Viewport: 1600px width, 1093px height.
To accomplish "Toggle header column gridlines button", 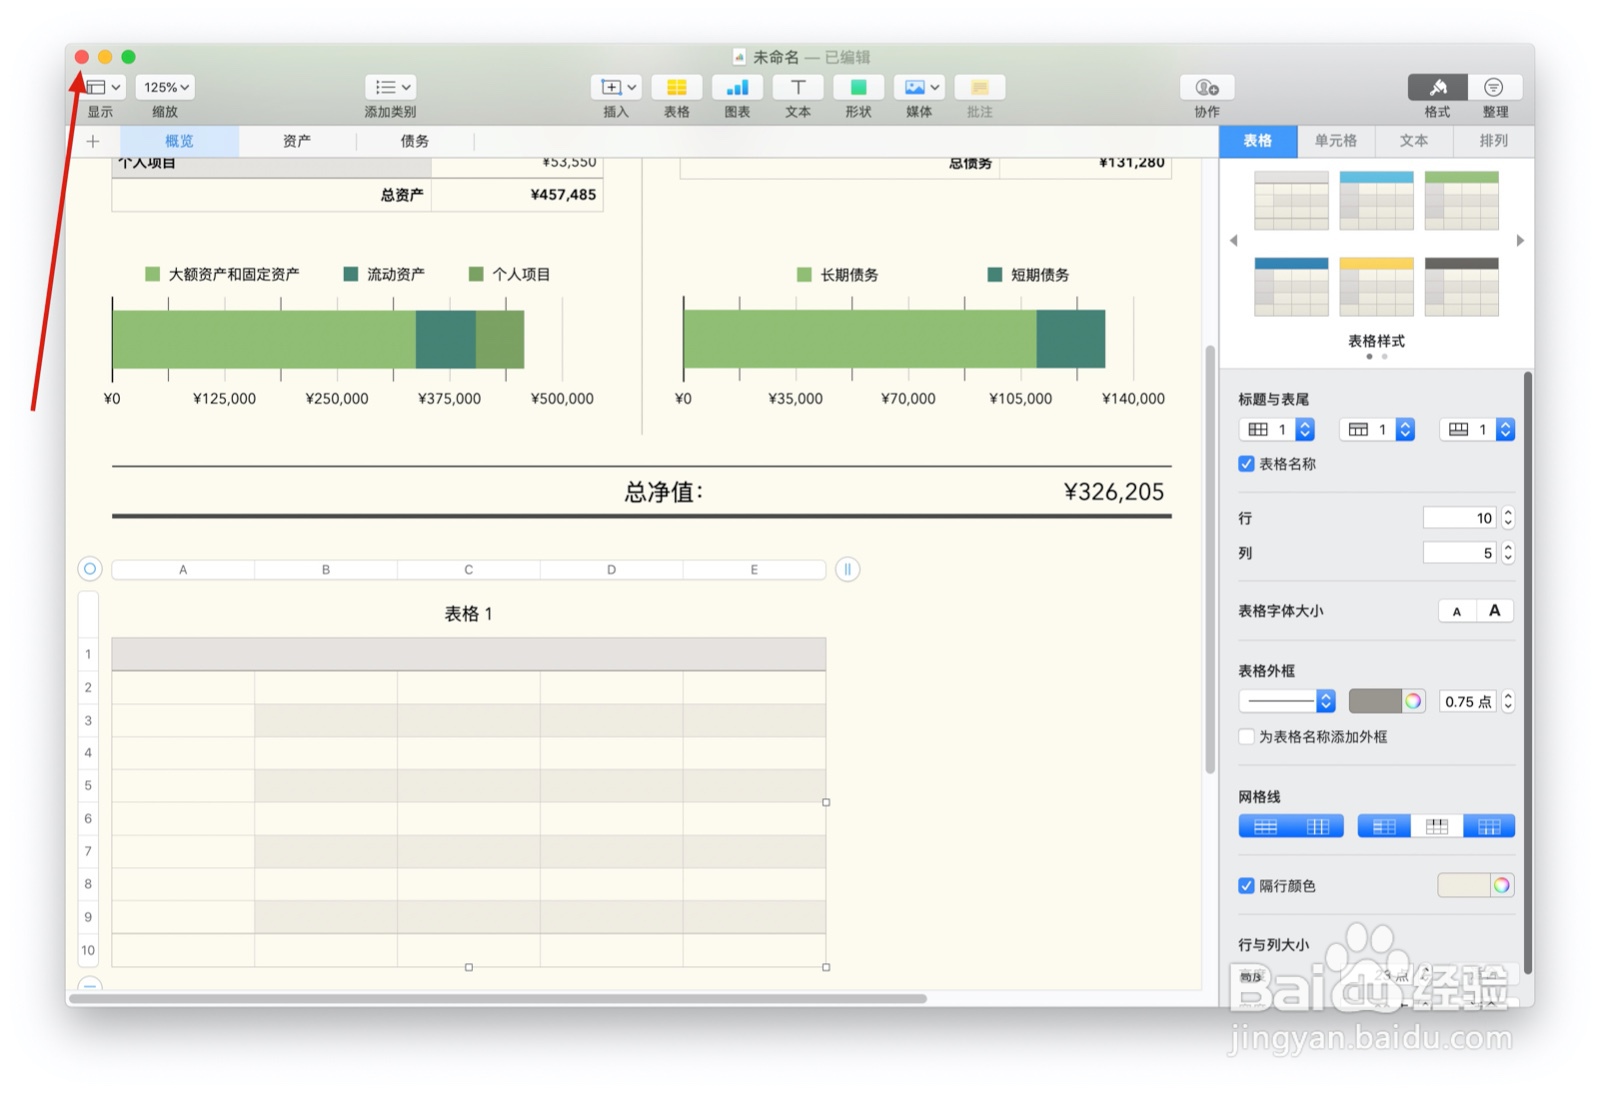I will tap(1384, 826).
